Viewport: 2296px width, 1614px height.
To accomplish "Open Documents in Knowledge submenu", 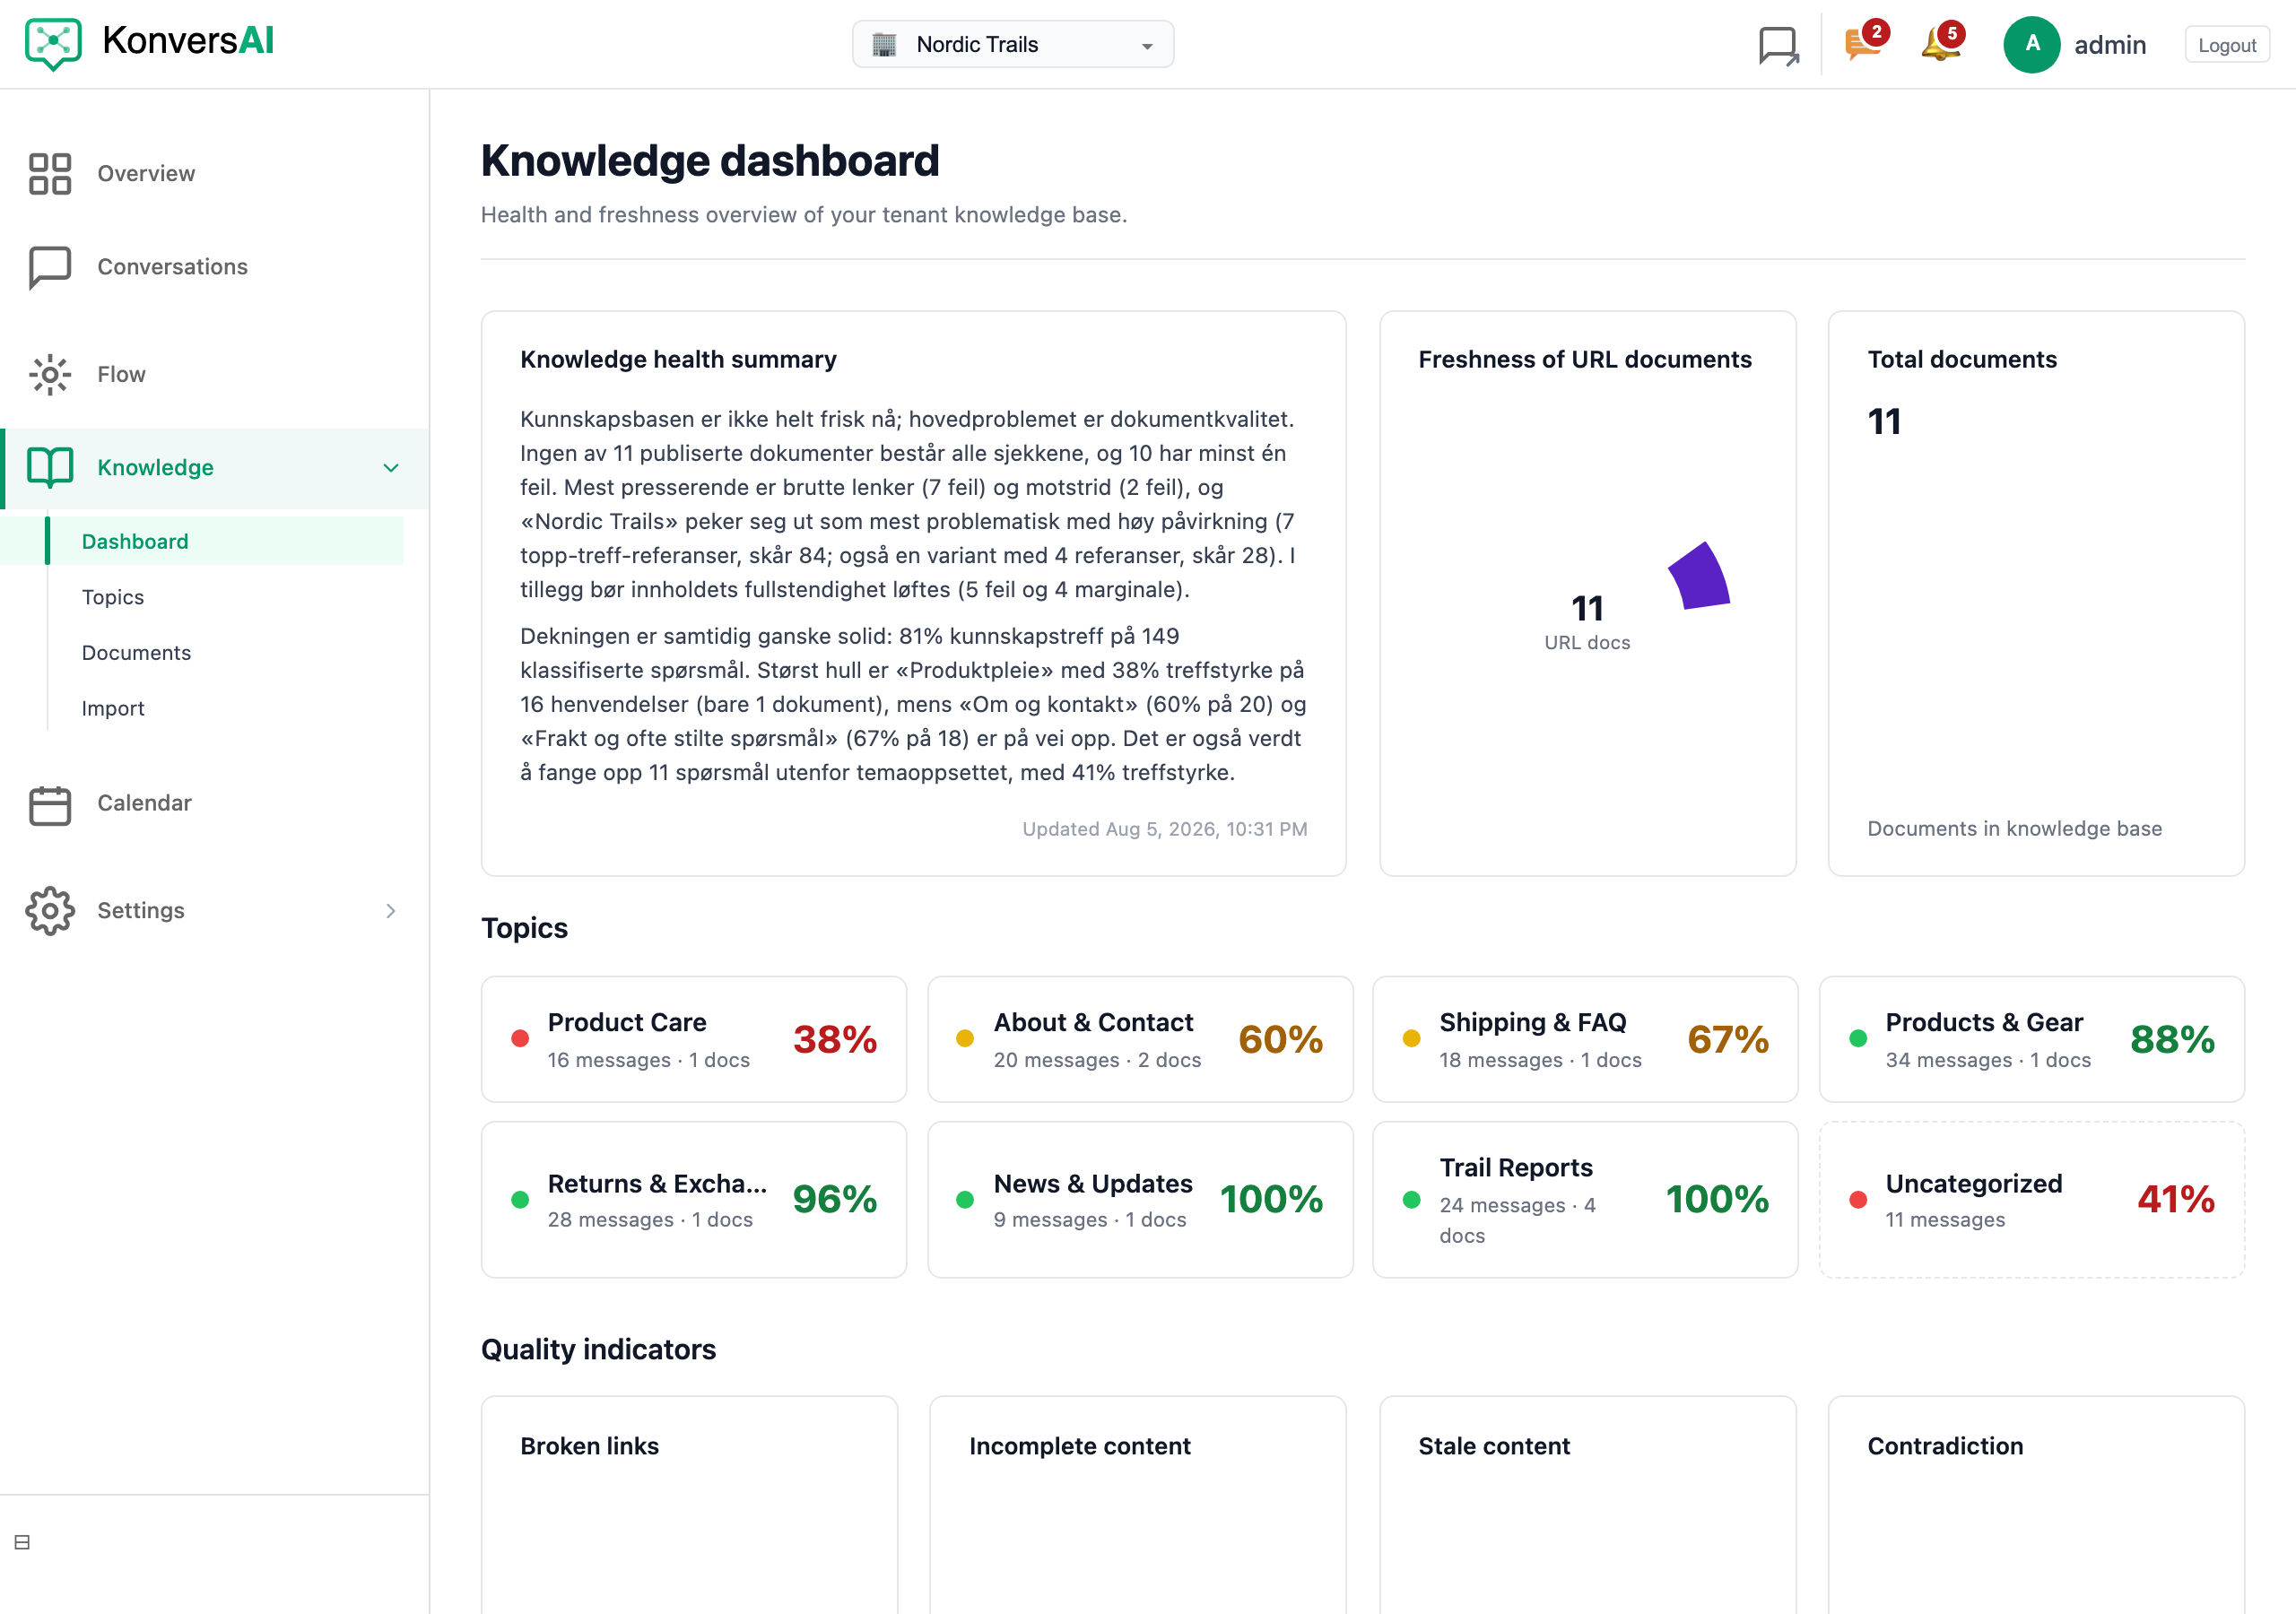I will click(x=136, y=652).
